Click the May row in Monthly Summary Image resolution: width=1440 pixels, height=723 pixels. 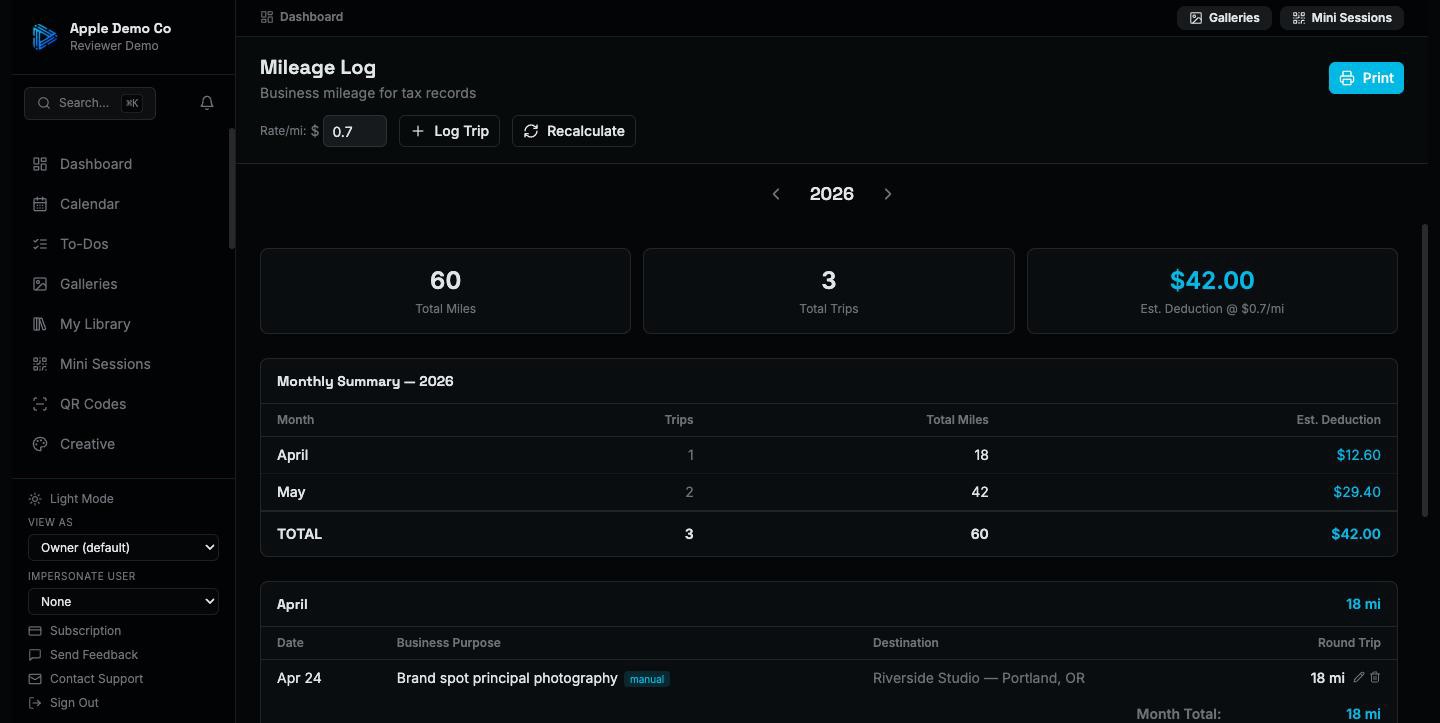point(829,492)
